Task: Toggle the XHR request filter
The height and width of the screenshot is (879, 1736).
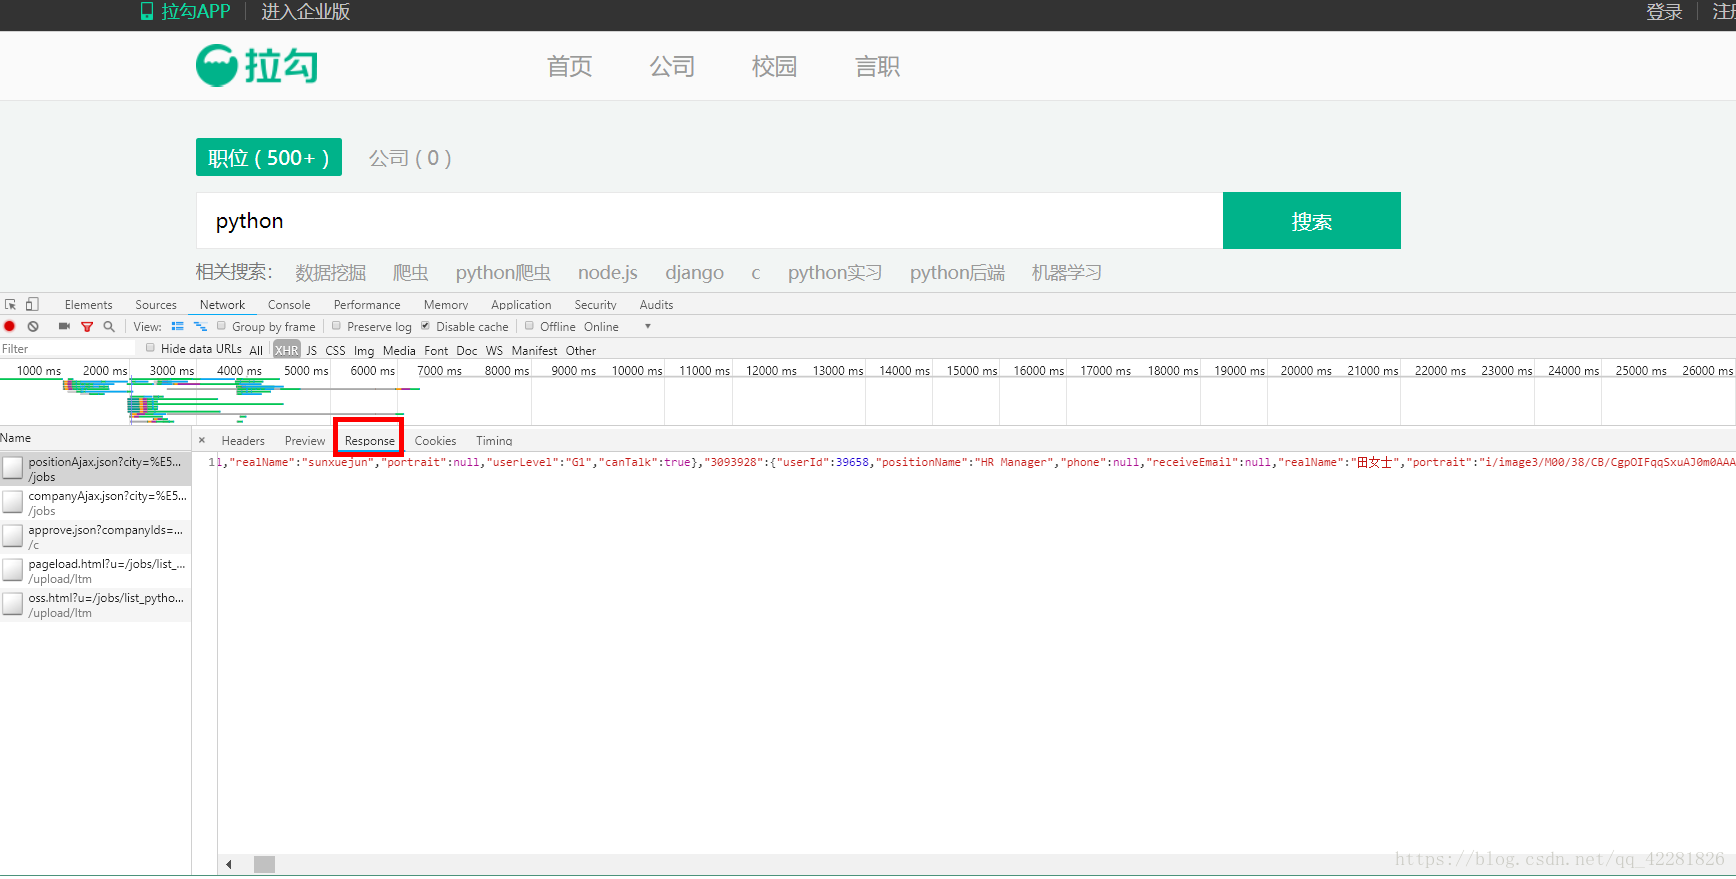Action: pos(287,351)
